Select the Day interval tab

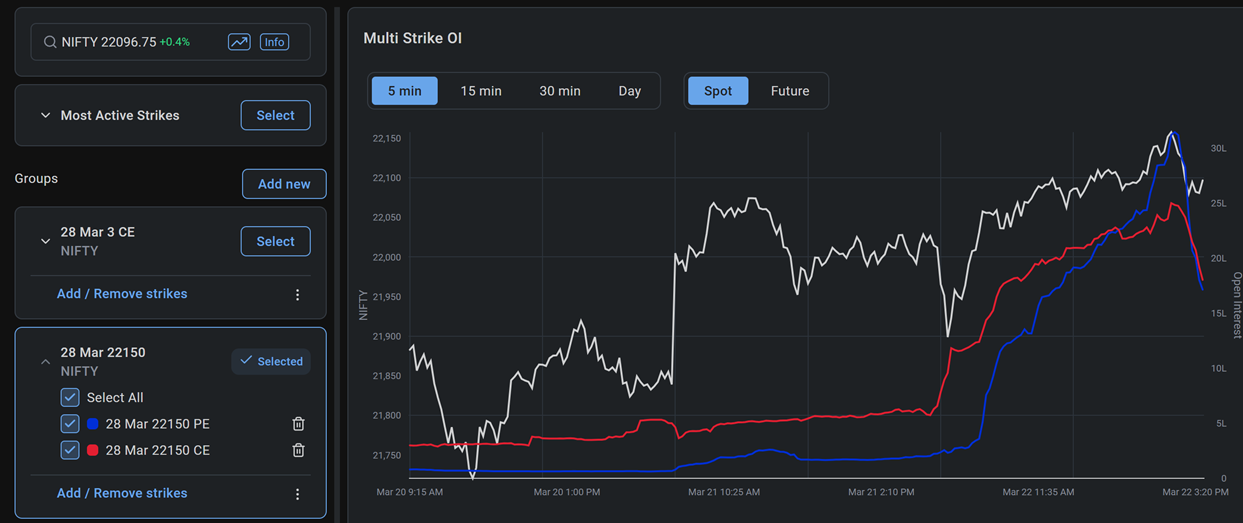pyautogui.click(x=629, y=91)
